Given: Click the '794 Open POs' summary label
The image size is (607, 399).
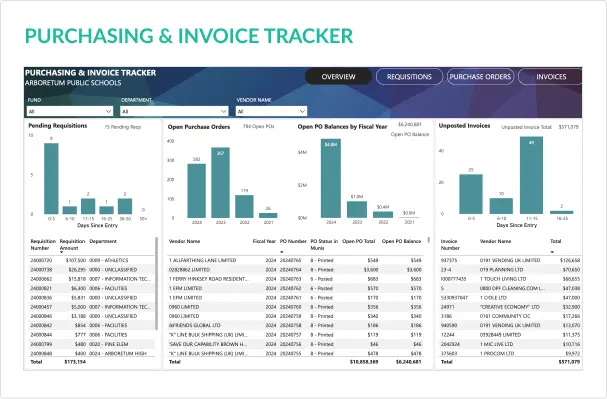Looking at the screenshot, I should tap(259, 127).
